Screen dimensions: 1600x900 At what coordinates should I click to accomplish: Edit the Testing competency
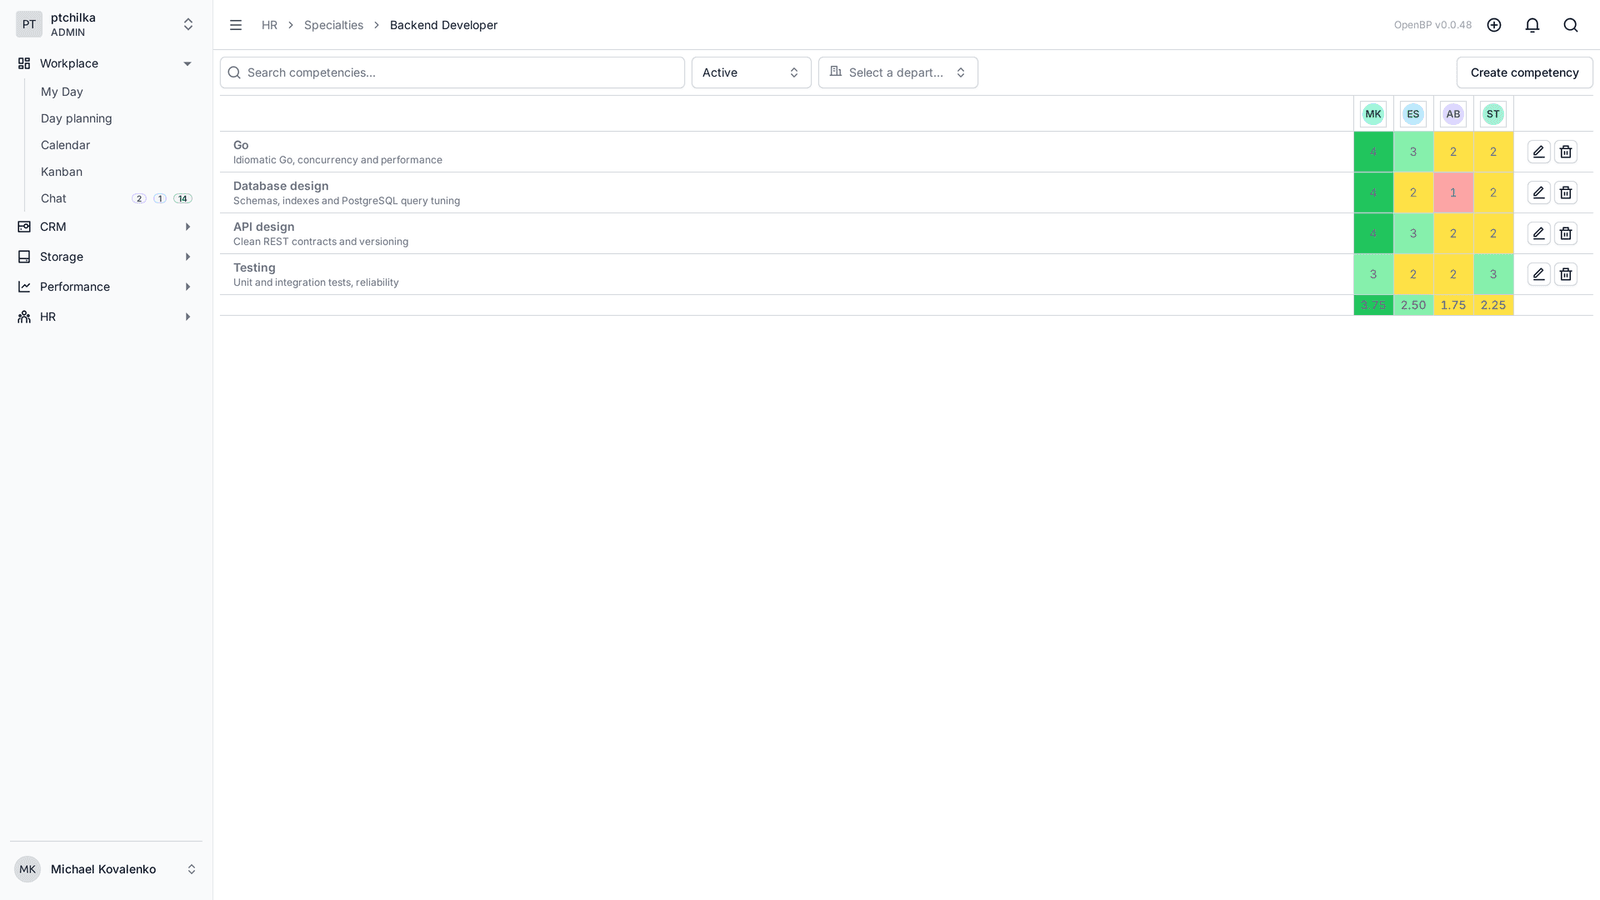1539,274
